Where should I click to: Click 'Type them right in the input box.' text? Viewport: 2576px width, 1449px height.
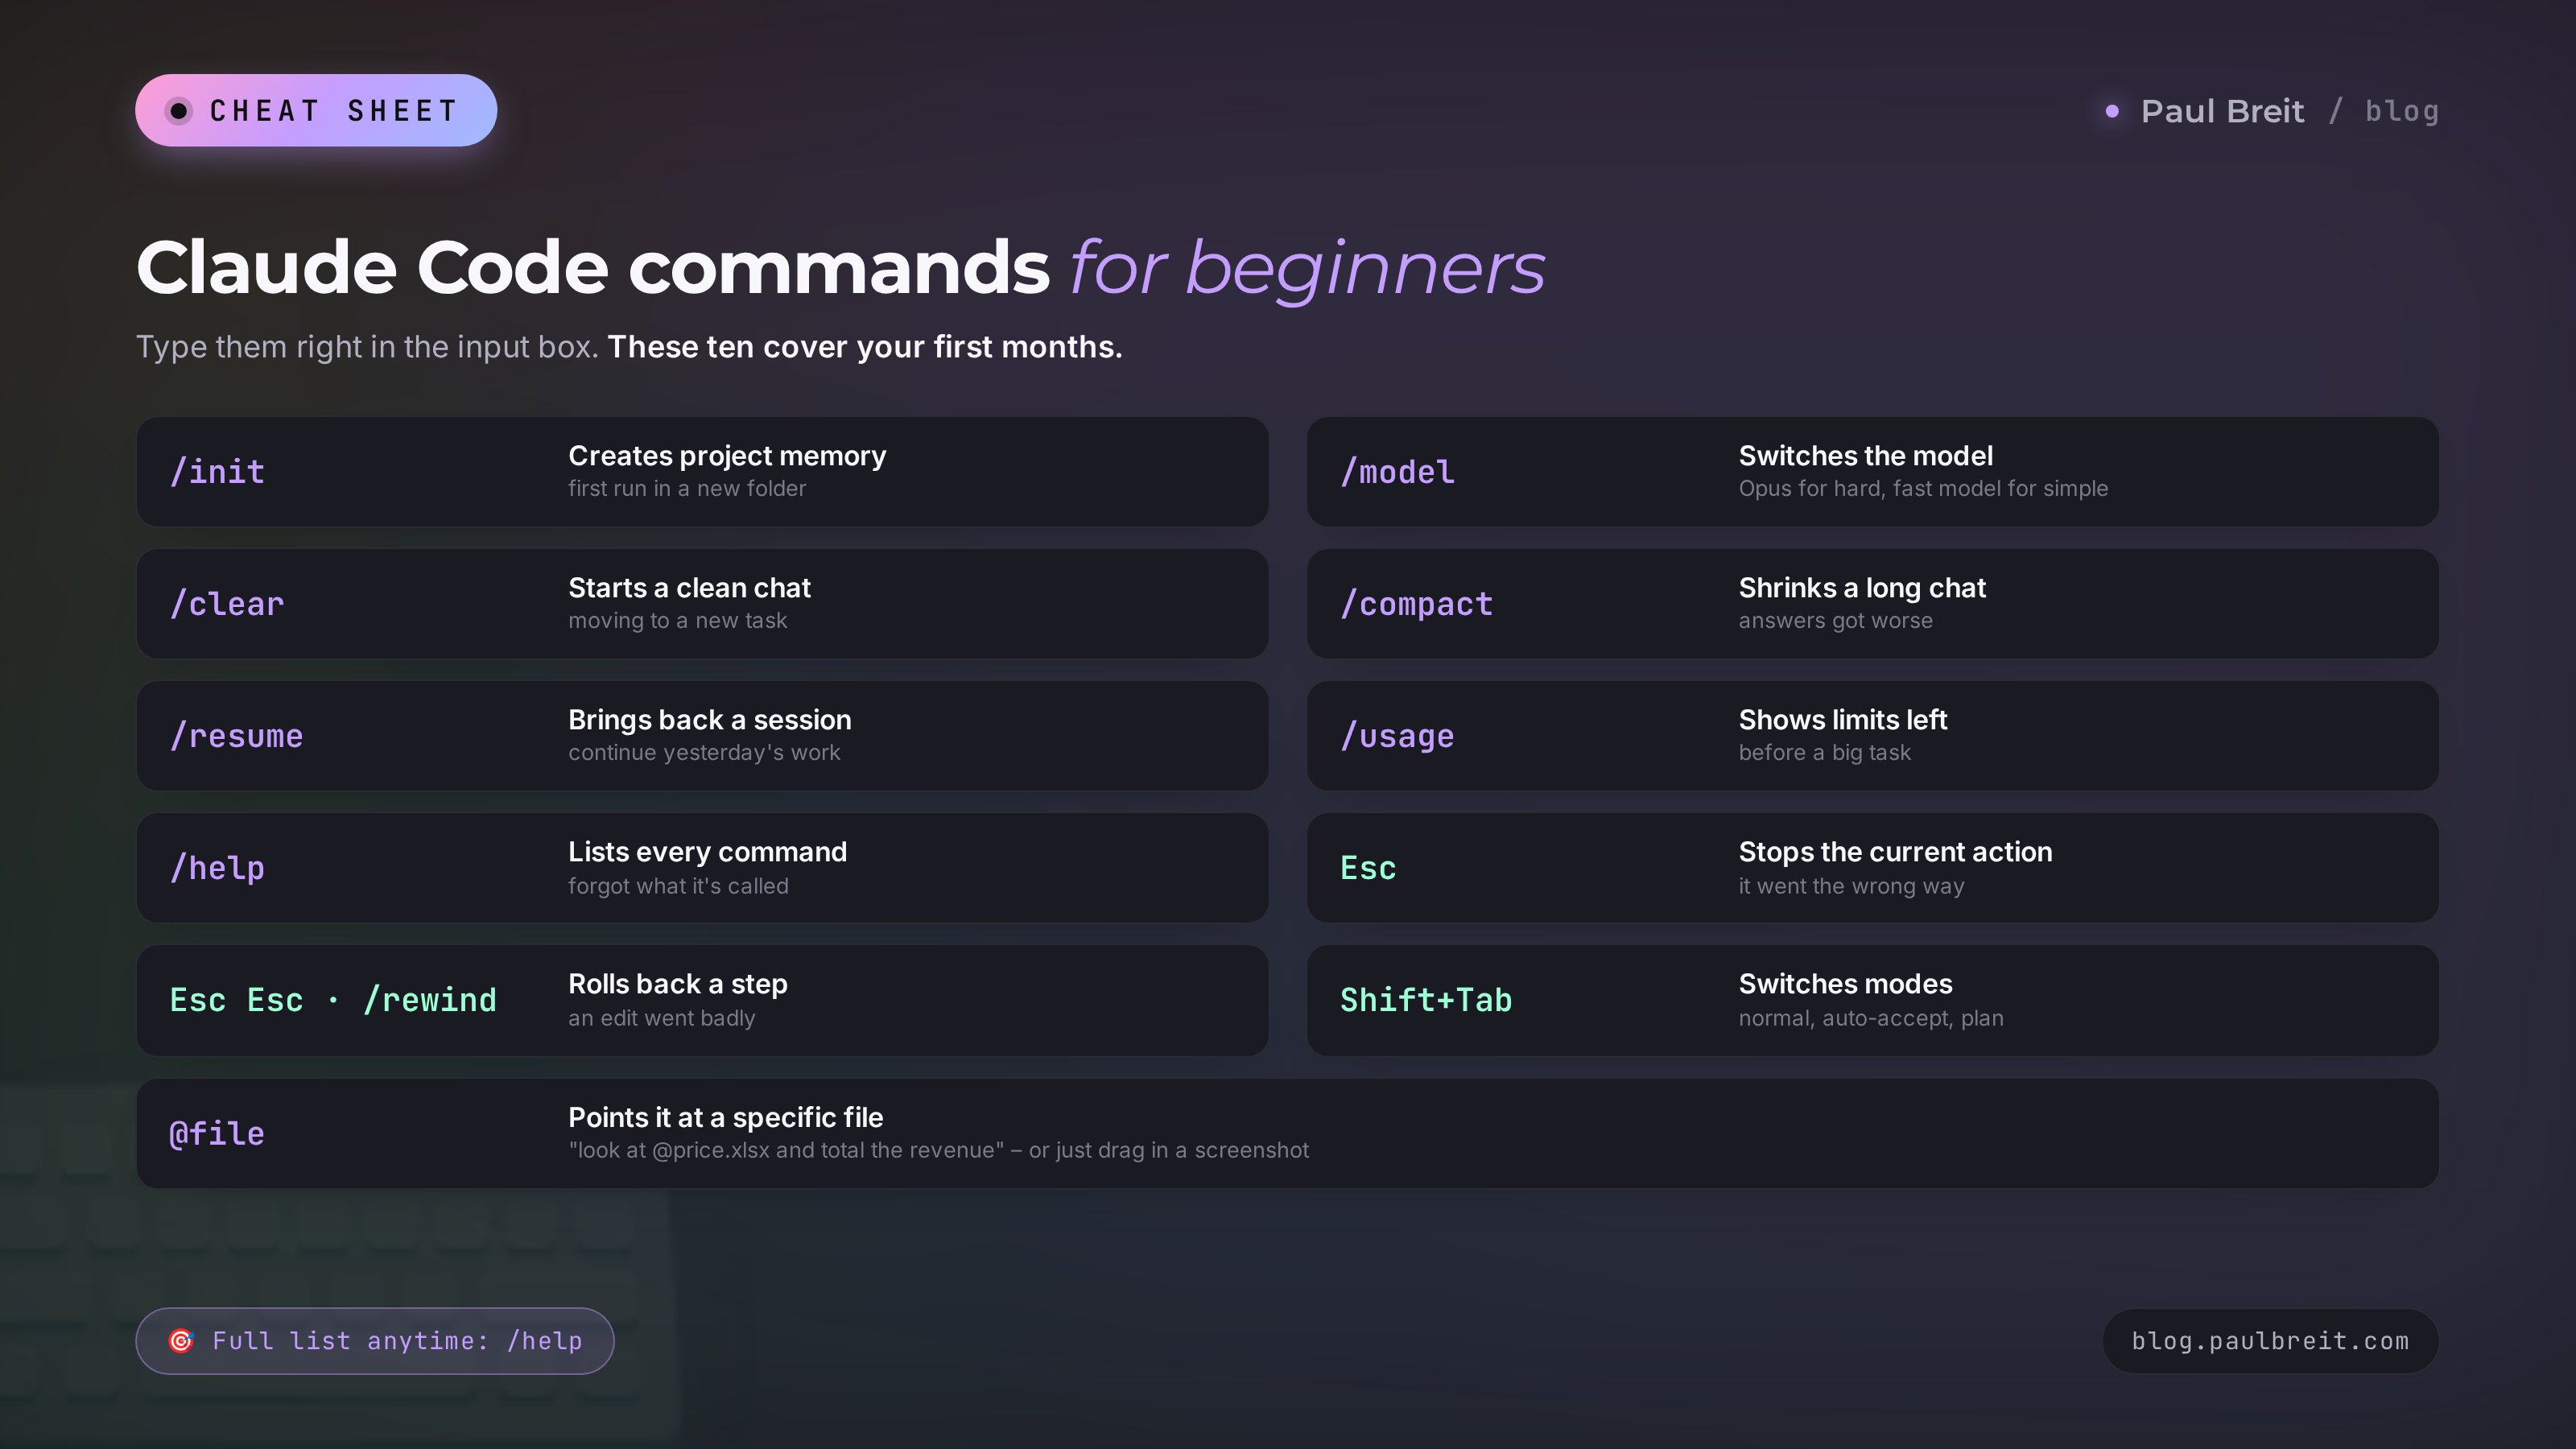tap(367, 347)
